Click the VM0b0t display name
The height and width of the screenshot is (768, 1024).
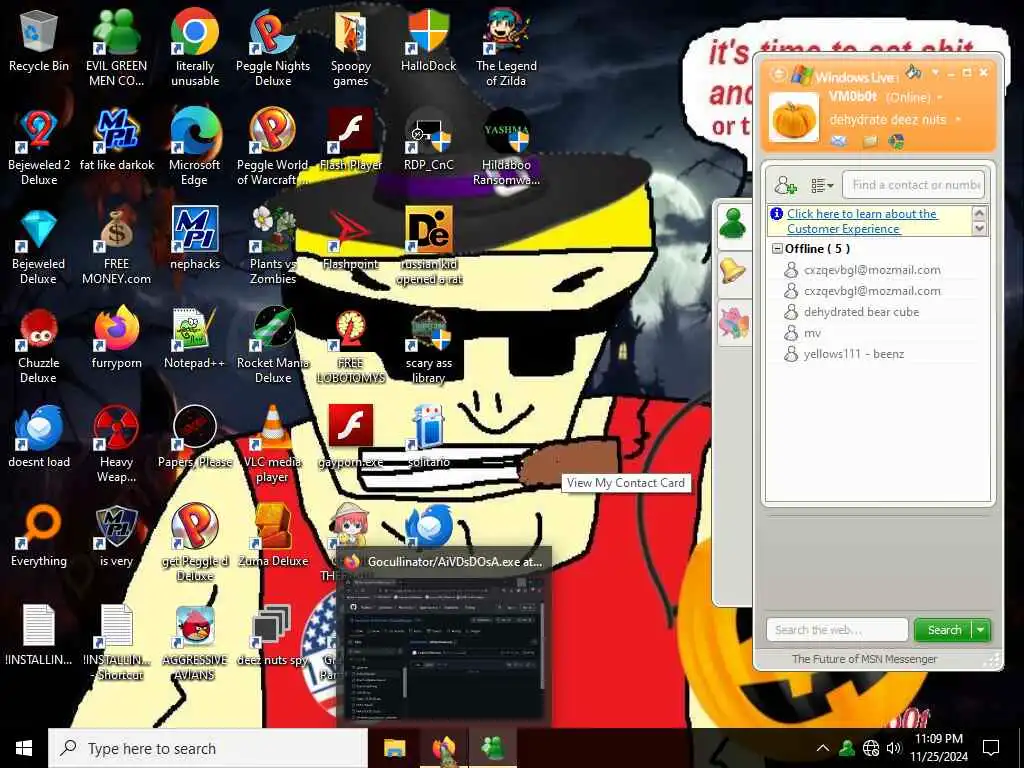coord(852,97)
